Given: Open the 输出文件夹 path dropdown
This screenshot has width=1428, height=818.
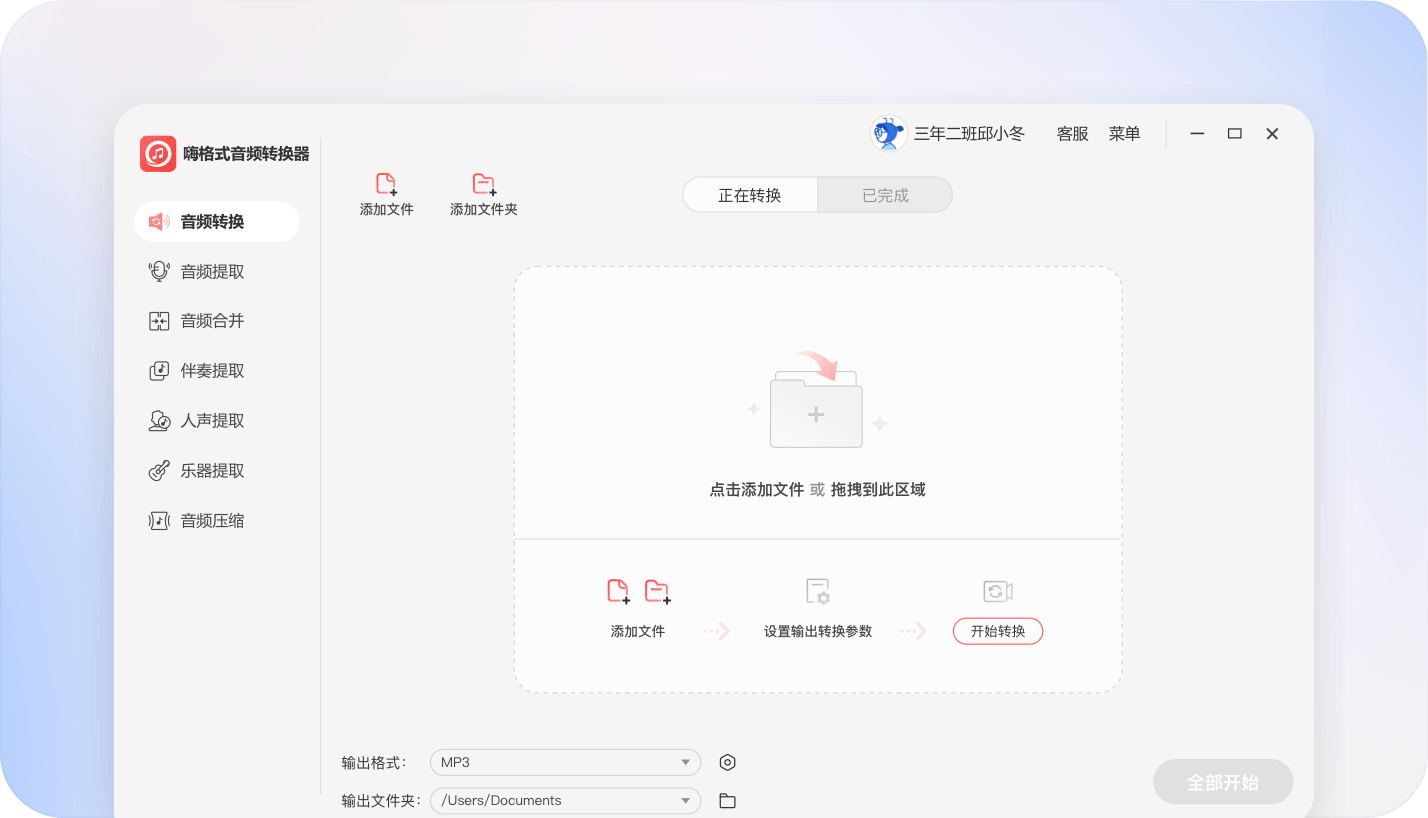Looking at the screenshot, I should tap(566, 800).
